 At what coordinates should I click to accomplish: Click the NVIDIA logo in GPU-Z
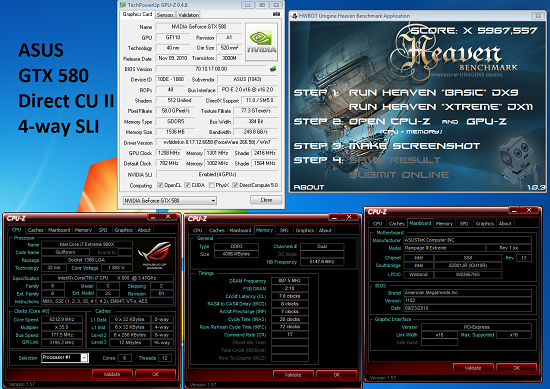tap(262, 42)
